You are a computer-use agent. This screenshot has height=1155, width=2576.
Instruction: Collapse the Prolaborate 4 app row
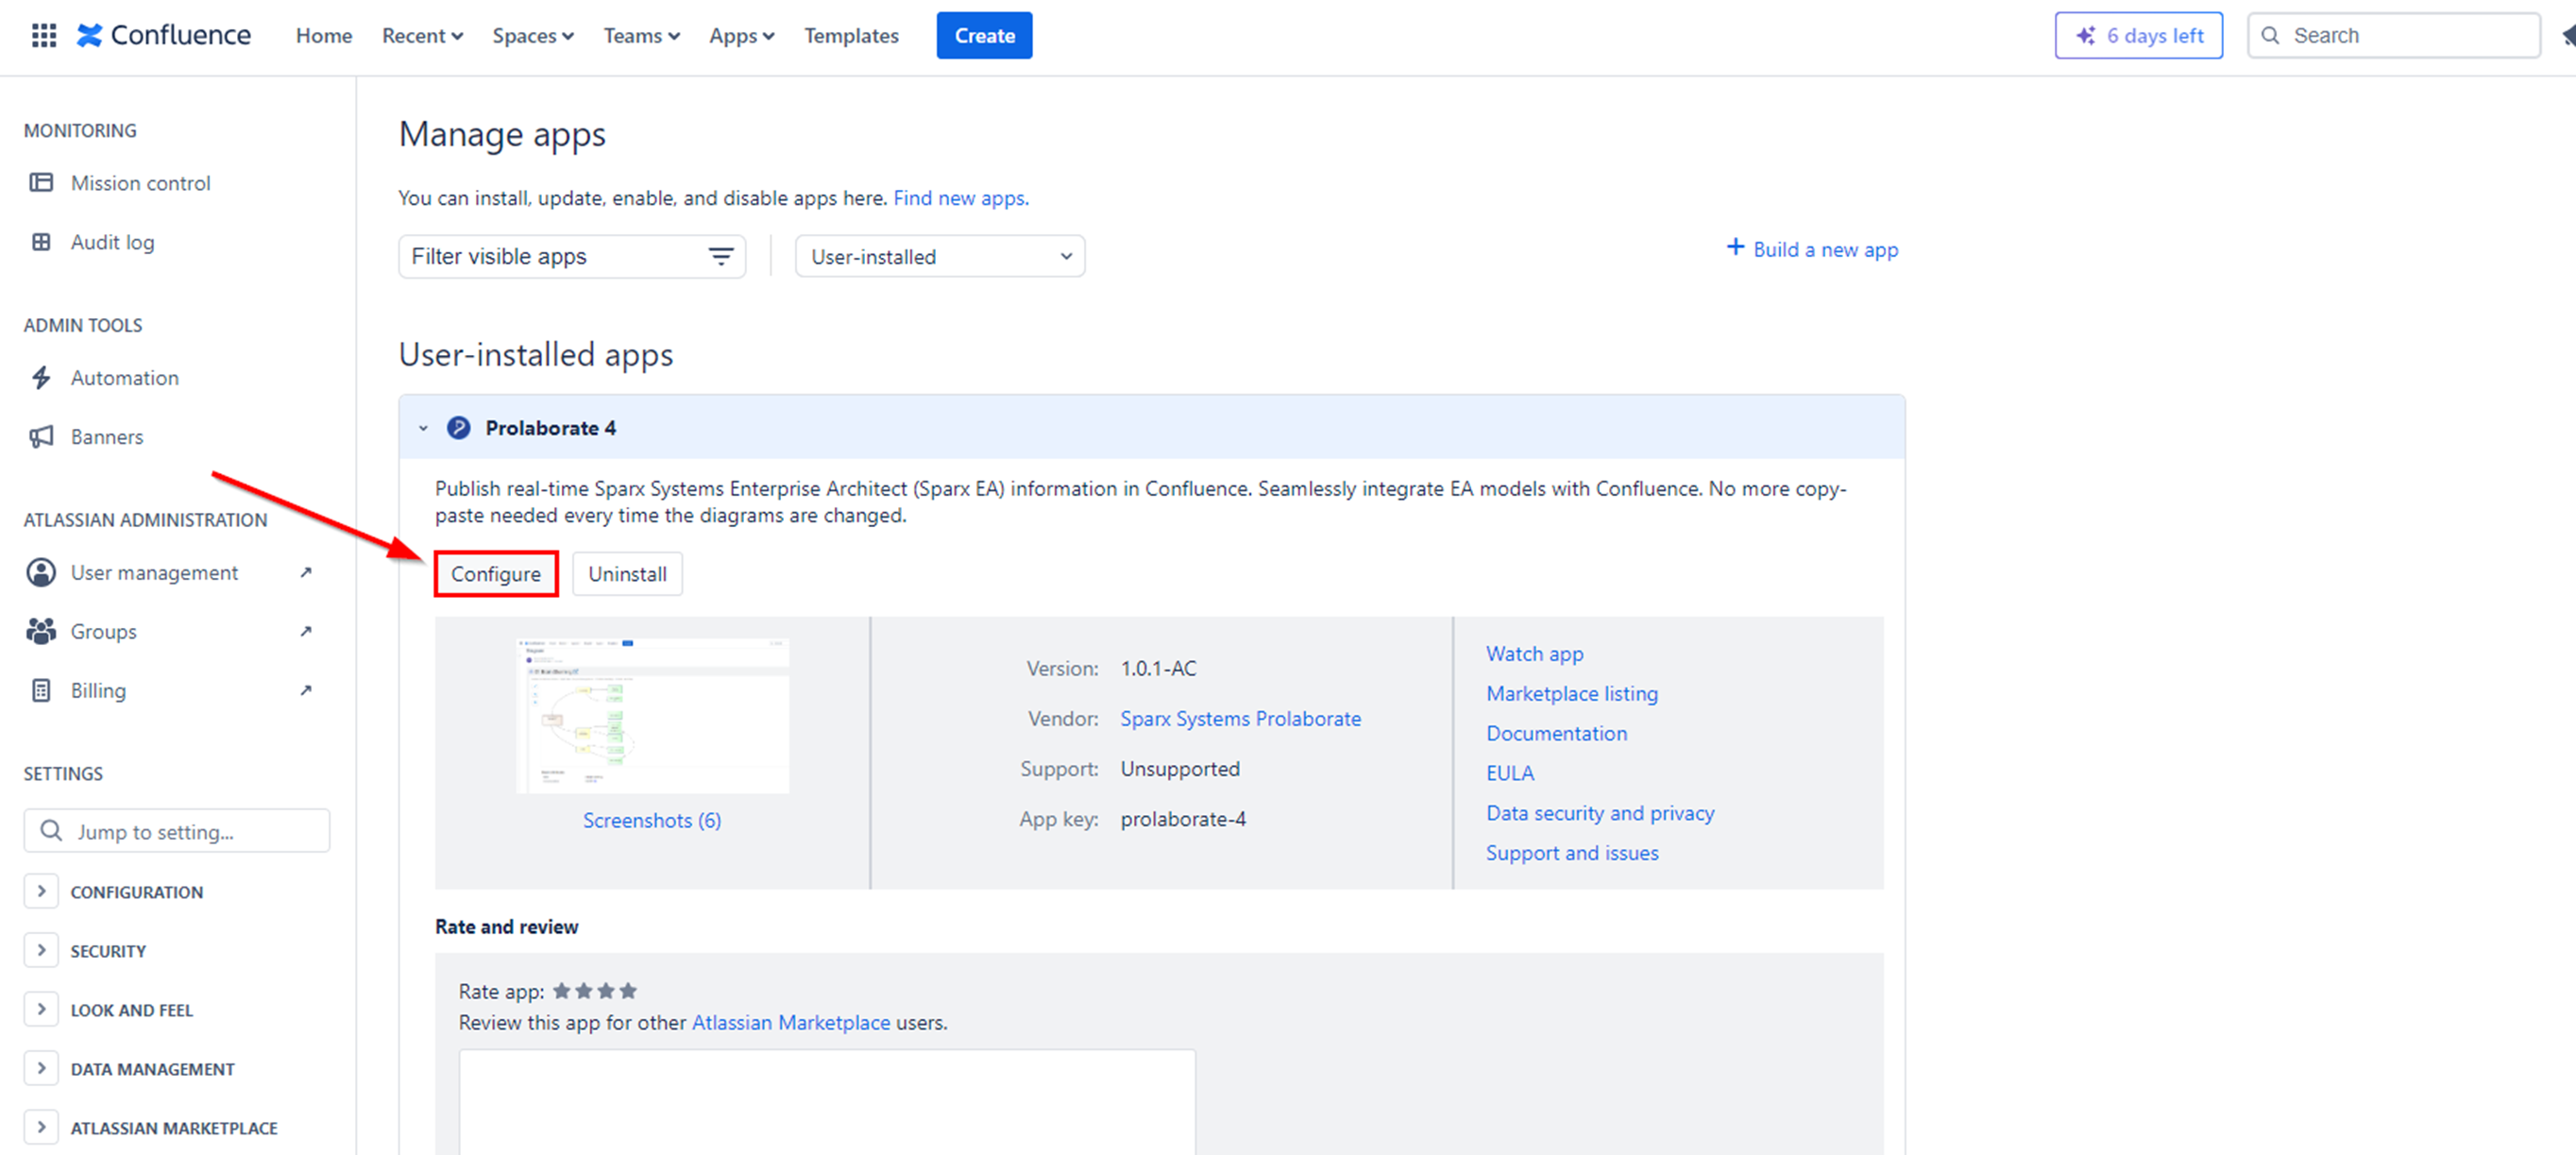pos(423,428)
